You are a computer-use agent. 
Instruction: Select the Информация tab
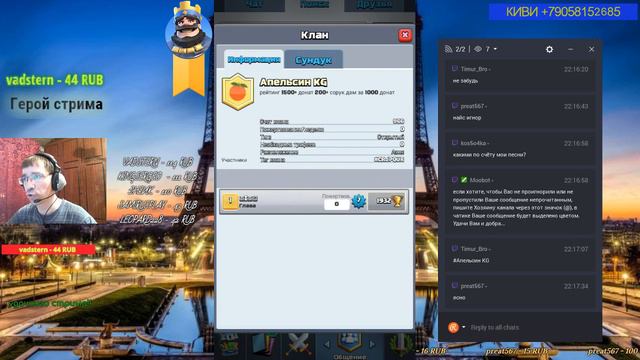(253, 60)
